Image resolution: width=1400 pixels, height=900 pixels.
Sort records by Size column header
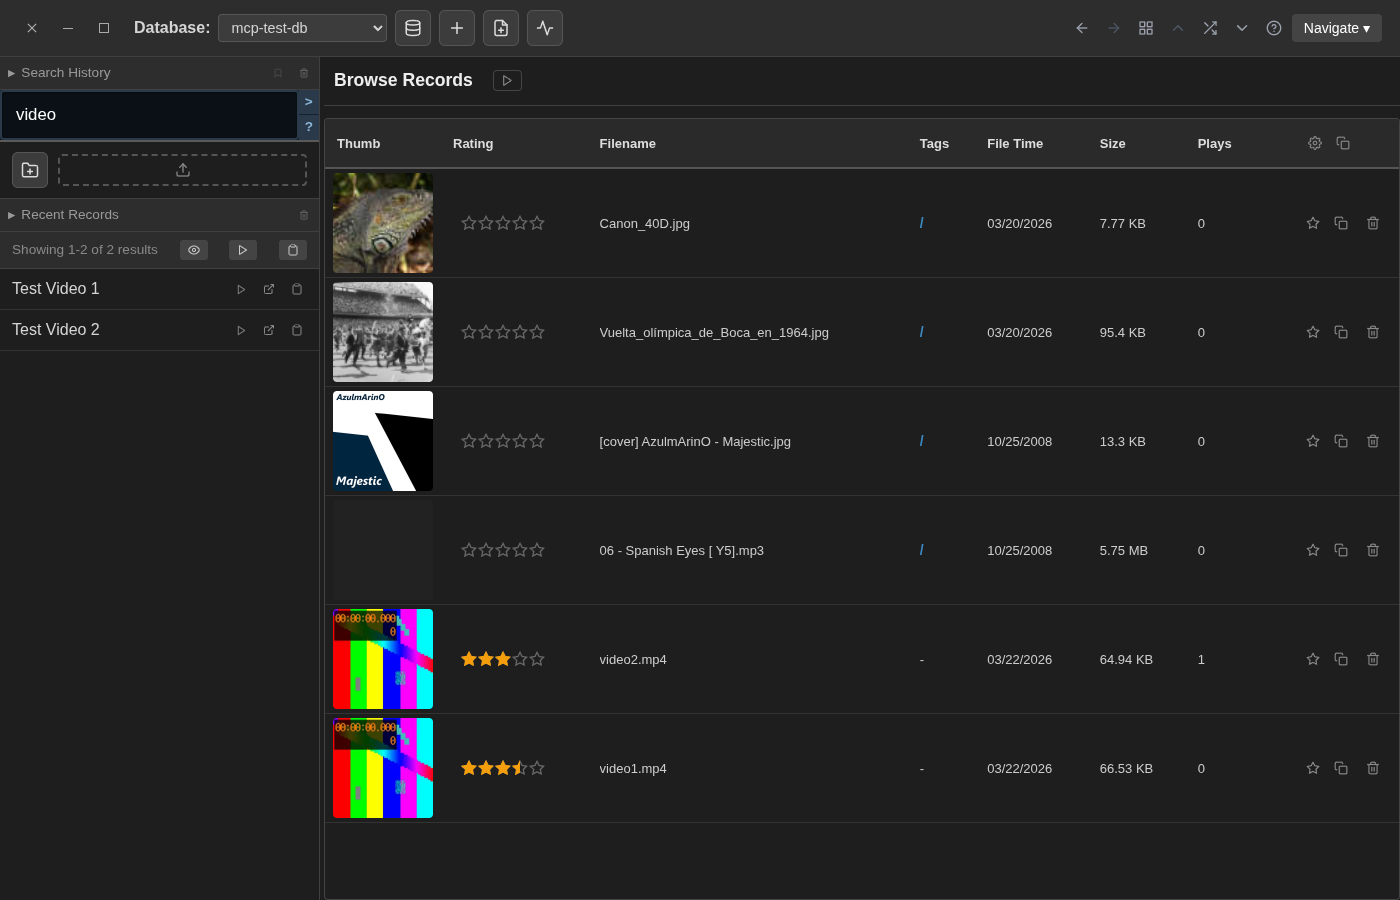(x=1112, y=143)
